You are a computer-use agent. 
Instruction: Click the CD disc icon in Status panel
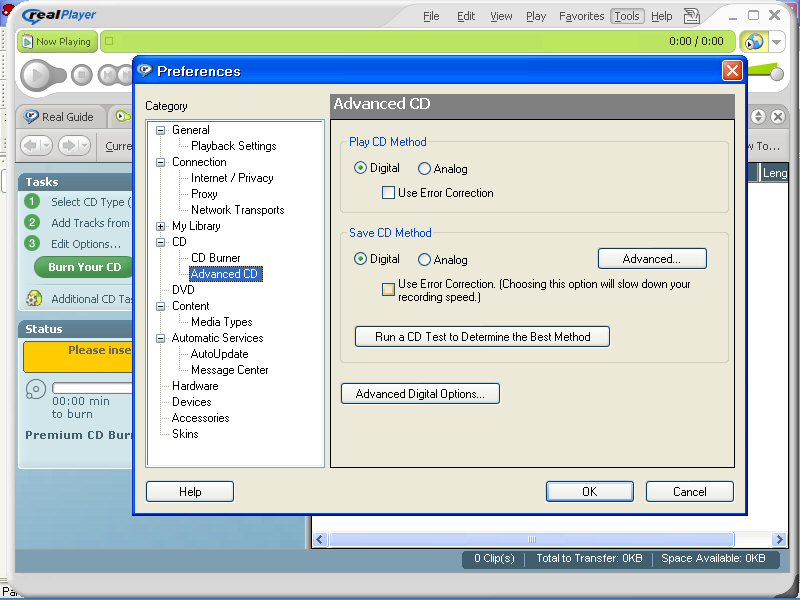(x=36, y=390)
